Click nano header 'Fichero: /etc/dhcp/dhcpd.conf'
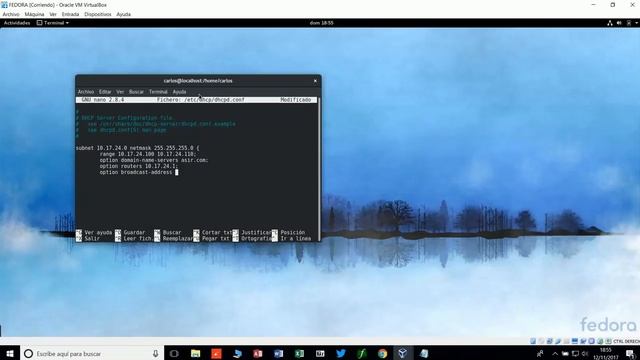640x360 pixels. [x=200, y=100]
